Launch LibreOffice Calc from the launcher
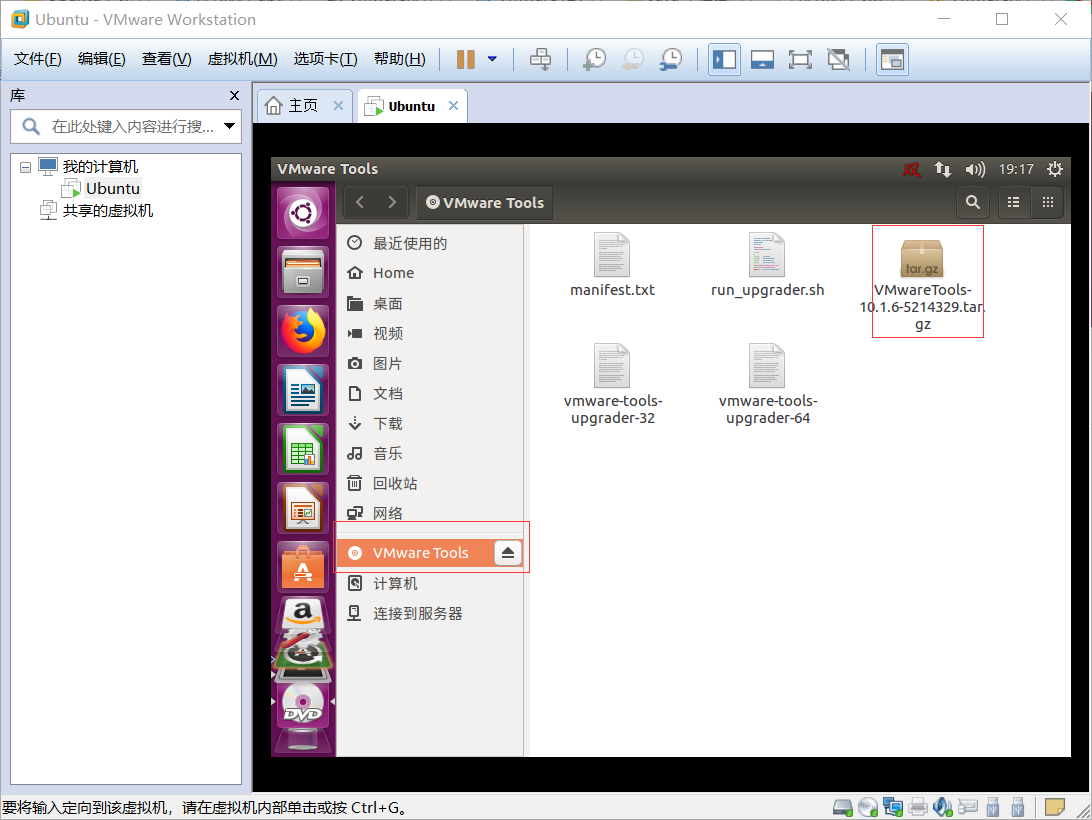Image resolution: width=1092 pixels, height=820 pixels. pos(303,449)
